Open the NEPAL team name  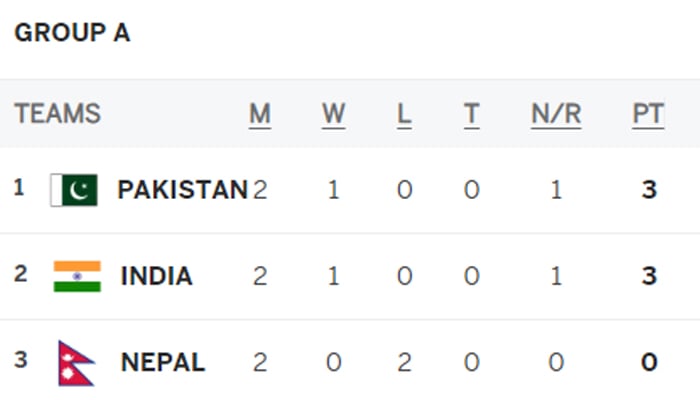coord(163,362)
